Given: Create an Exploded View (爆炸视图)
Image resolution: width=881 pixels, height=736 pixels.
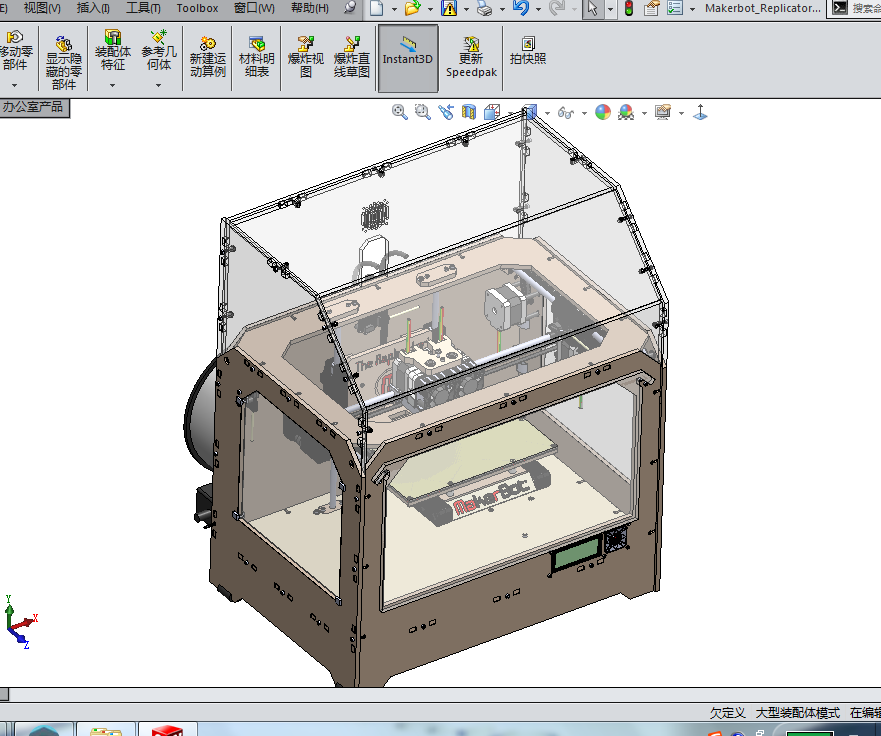Looking at the screenshot, I should point(305,58).
